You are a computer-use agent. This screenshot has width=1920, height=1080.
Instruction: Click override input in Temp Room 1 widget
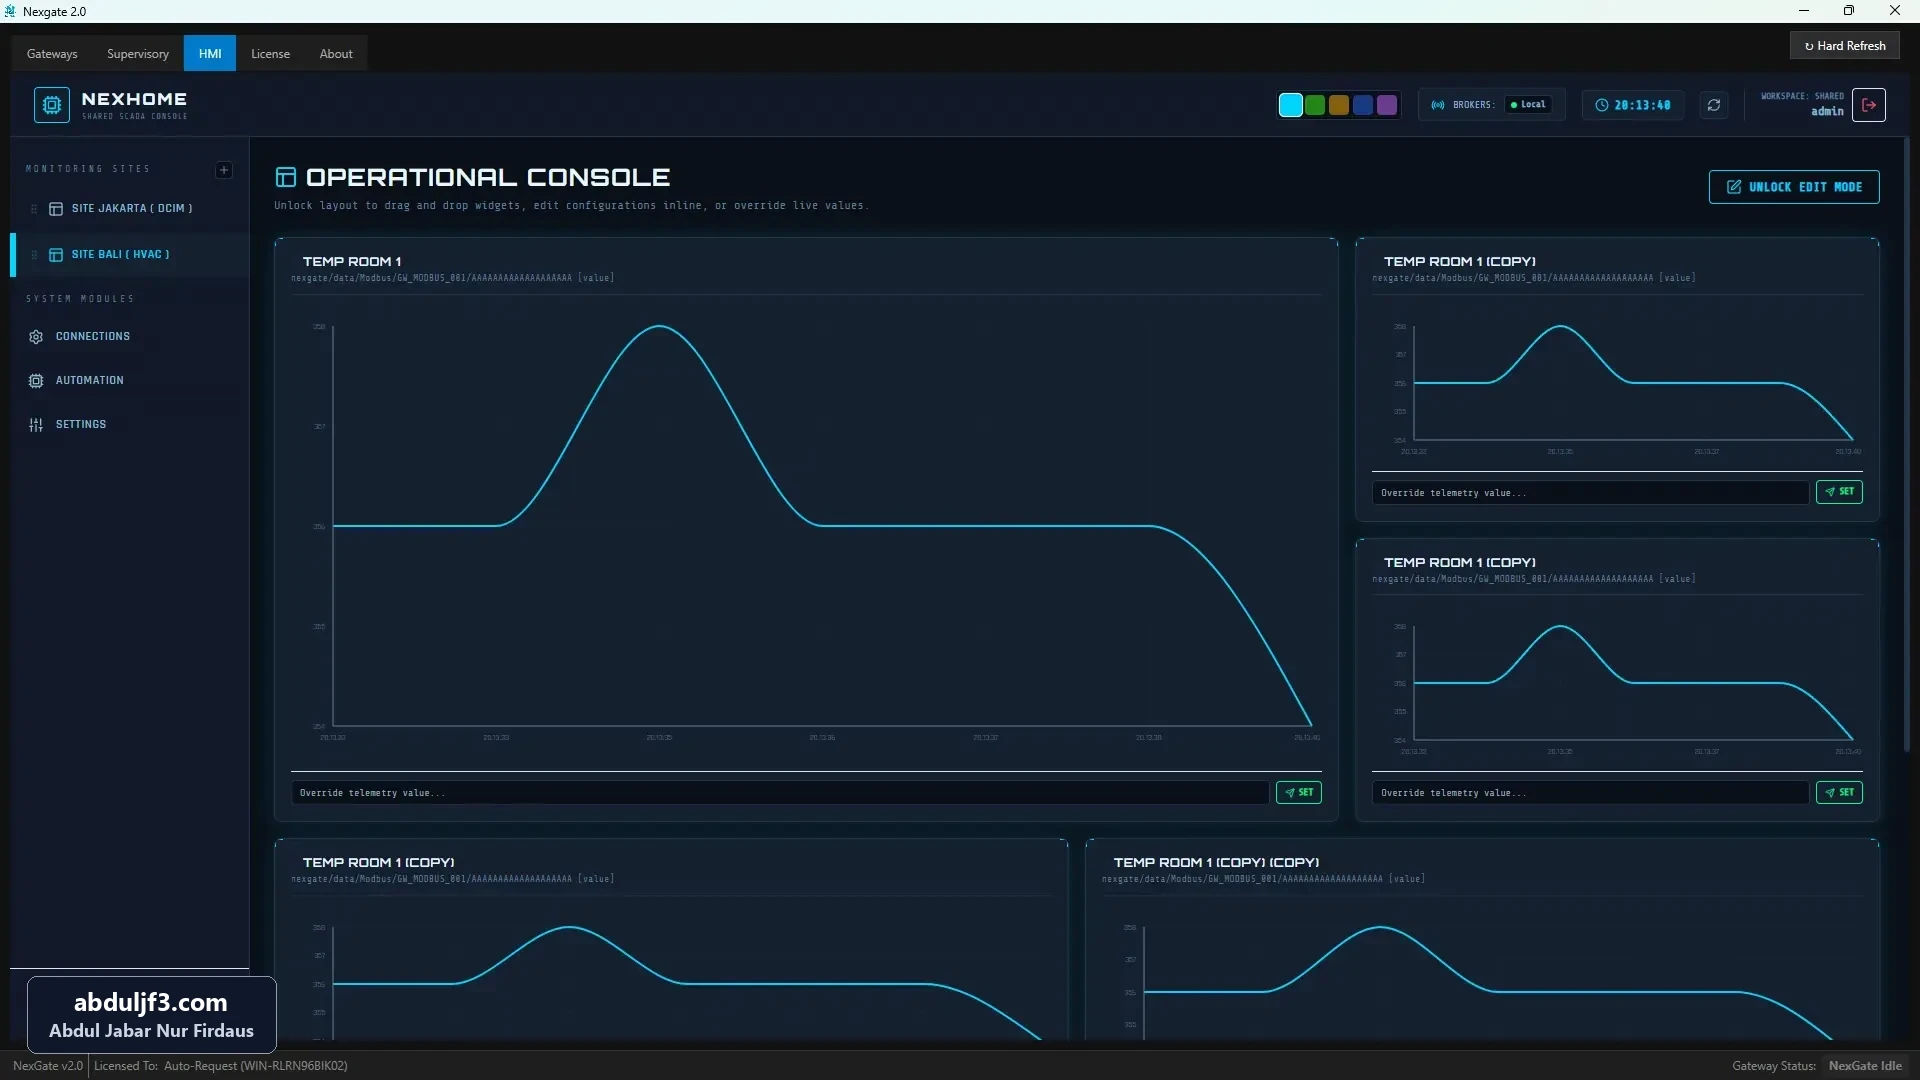tap(780, 793)
